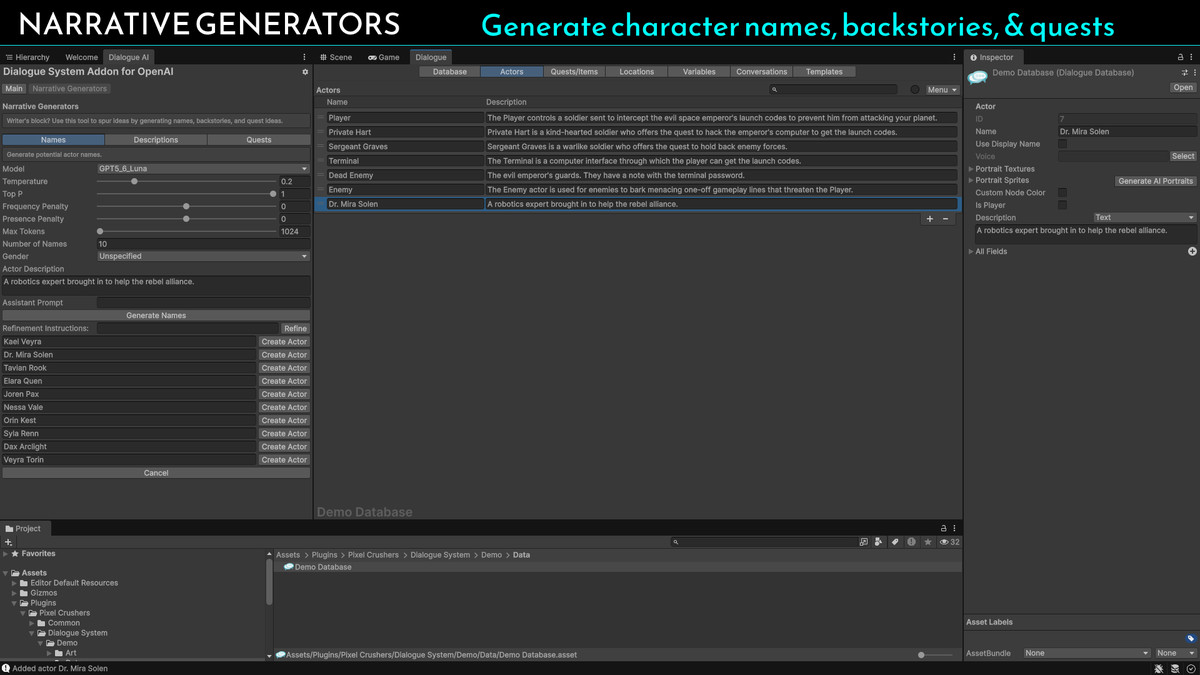1200x675 pixels.
Task: Filter Project by import log type
Action: coord(911,542)
